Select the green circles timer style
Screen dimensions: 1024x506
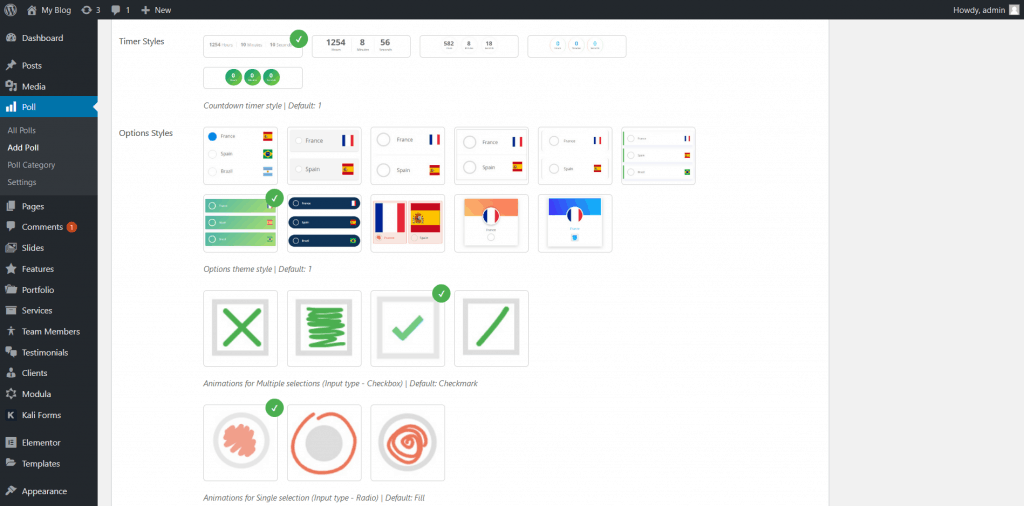click(x=252, y=77)
